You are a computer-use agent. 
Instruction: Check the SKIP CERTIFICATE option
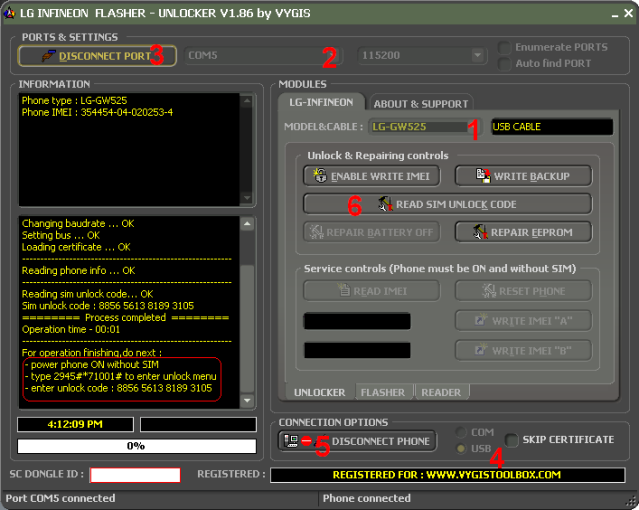511,440
